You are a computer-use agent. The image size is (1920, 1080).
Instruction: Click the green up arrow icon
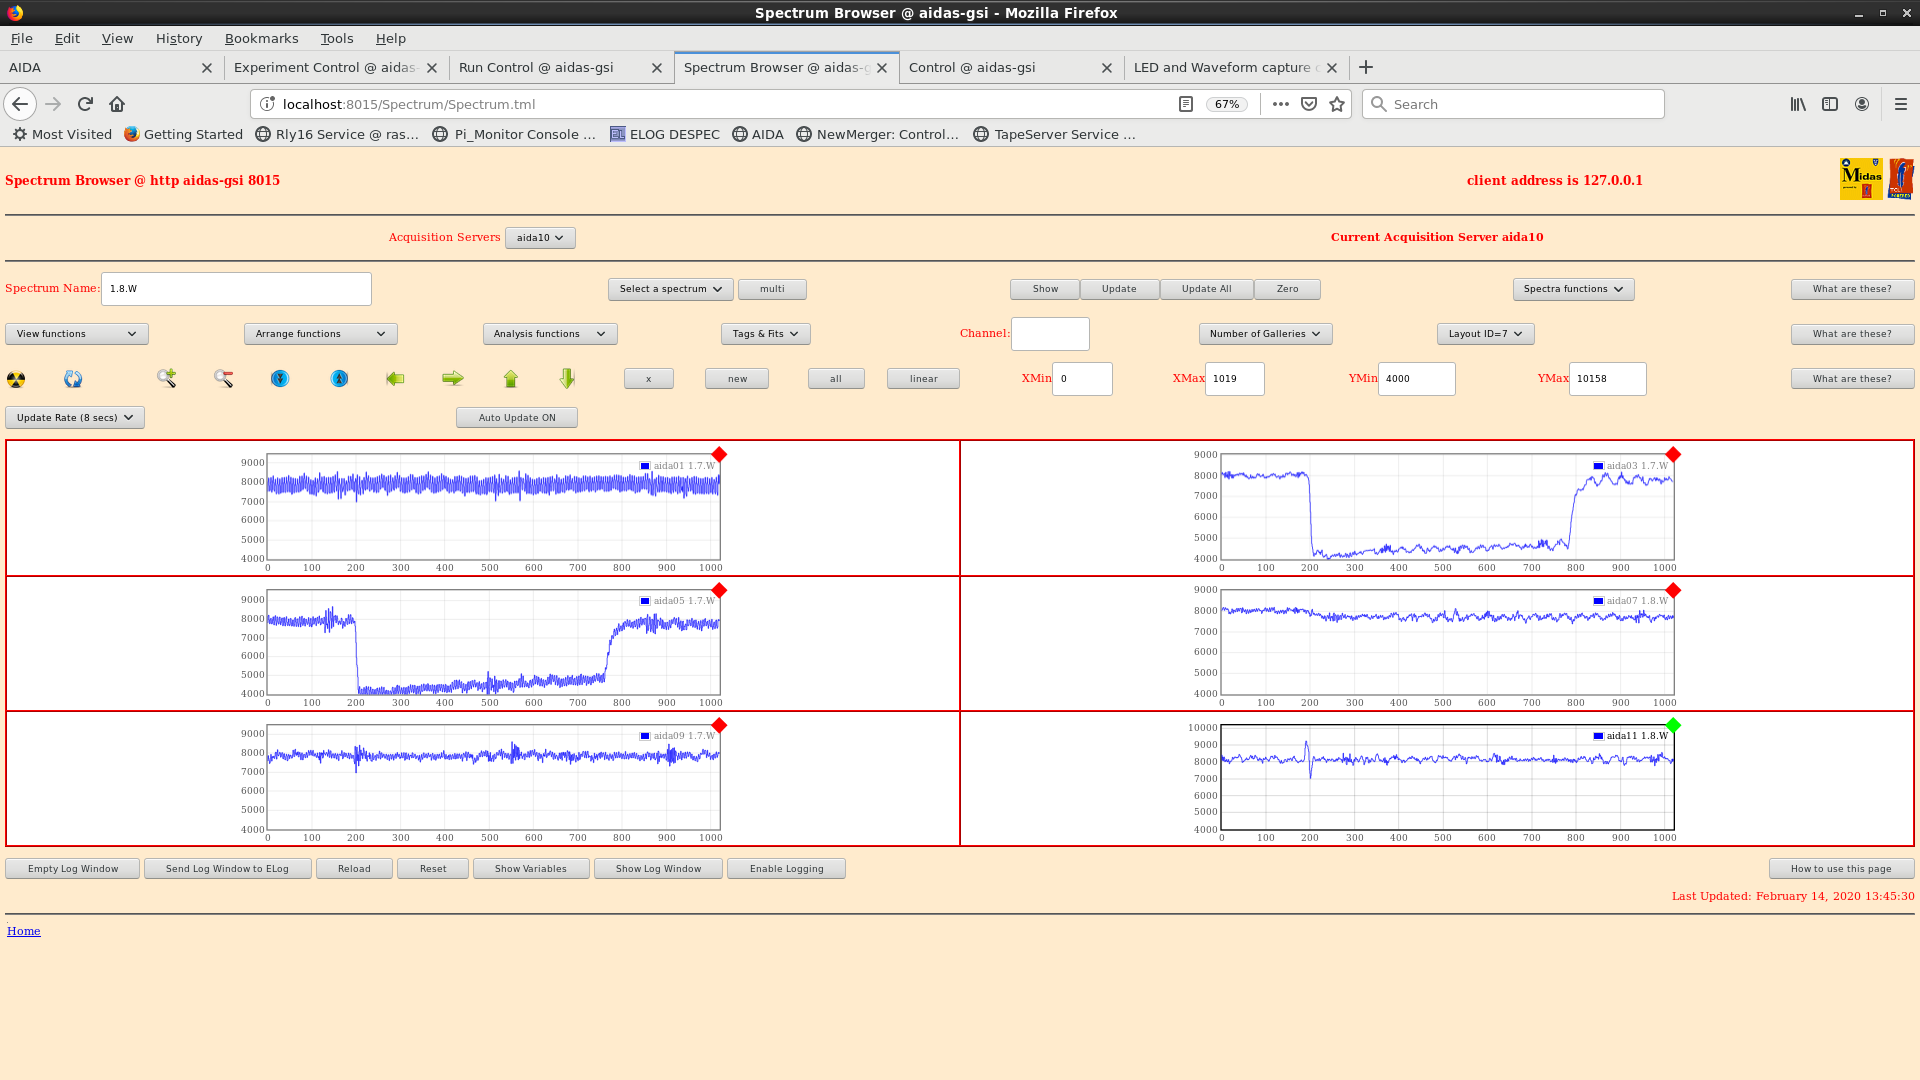pos(511,378)
